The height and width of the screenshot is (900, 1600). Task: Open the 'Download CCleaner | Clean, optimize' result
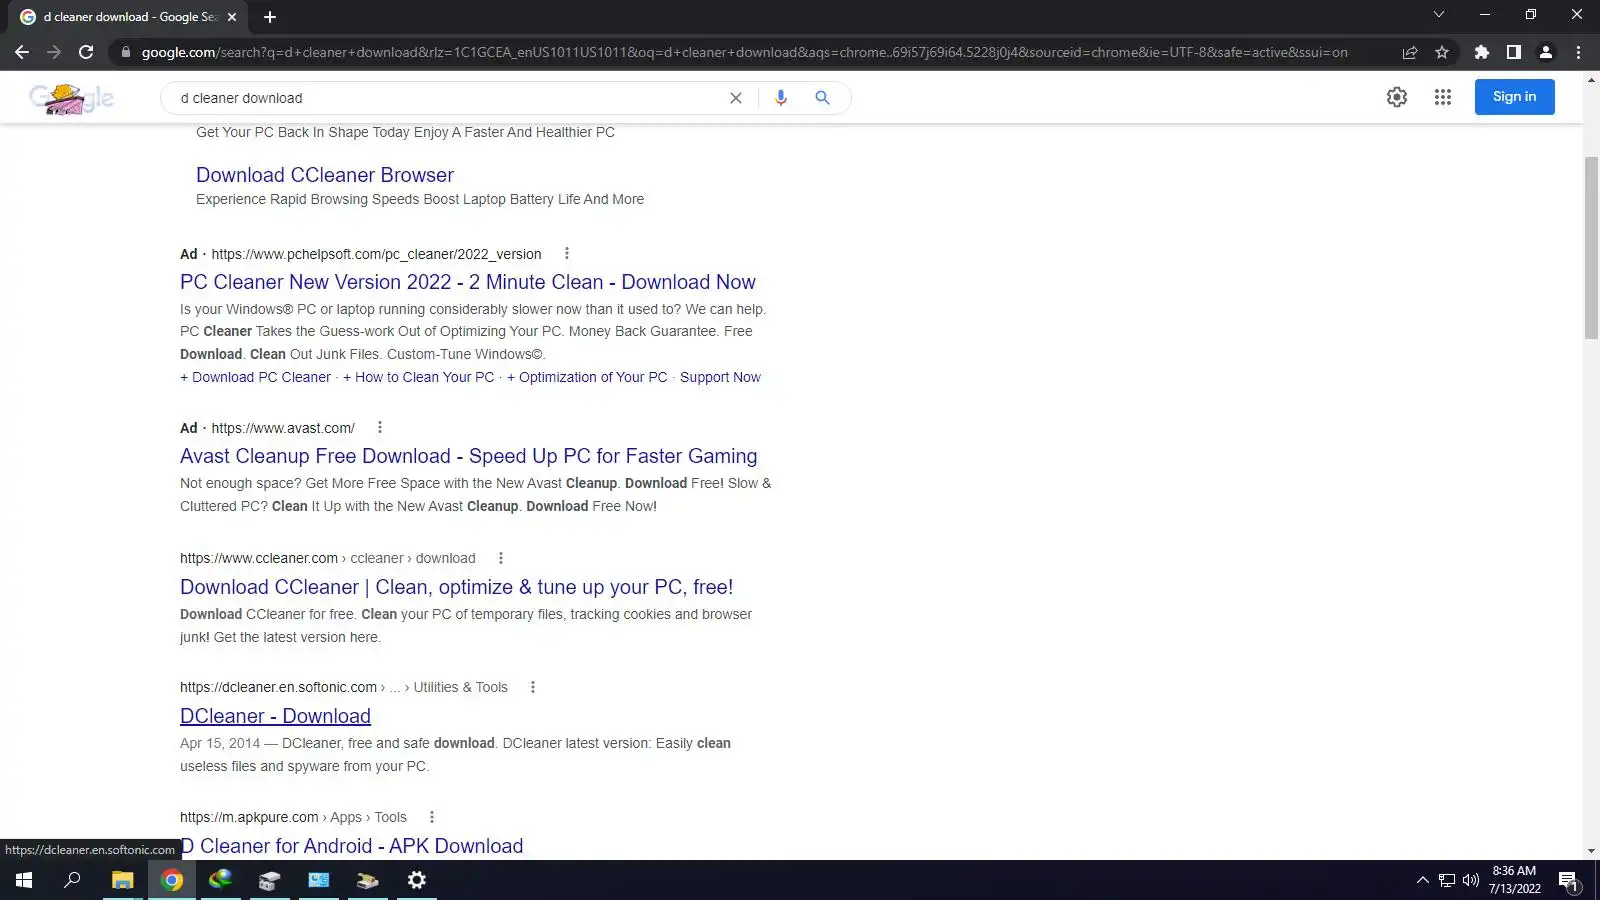tap(457, 587)
